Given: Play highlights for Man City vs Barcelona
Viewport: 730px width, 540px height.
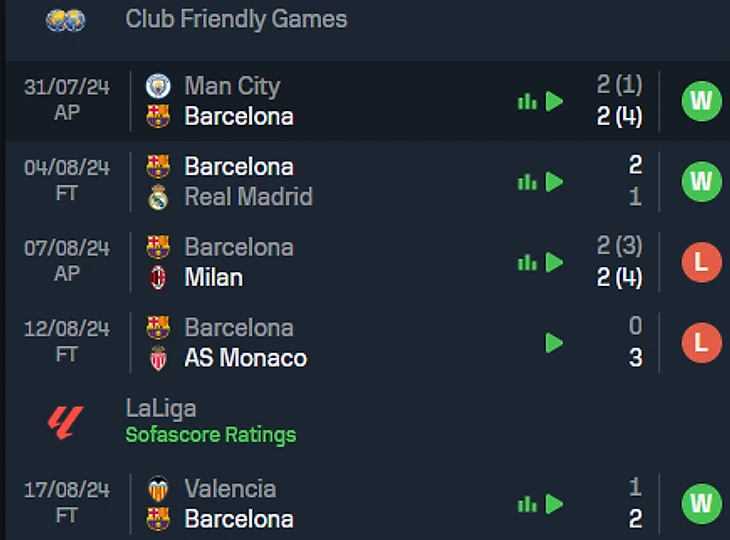Looking at the screenshot, I should click(x=554, y=102).
